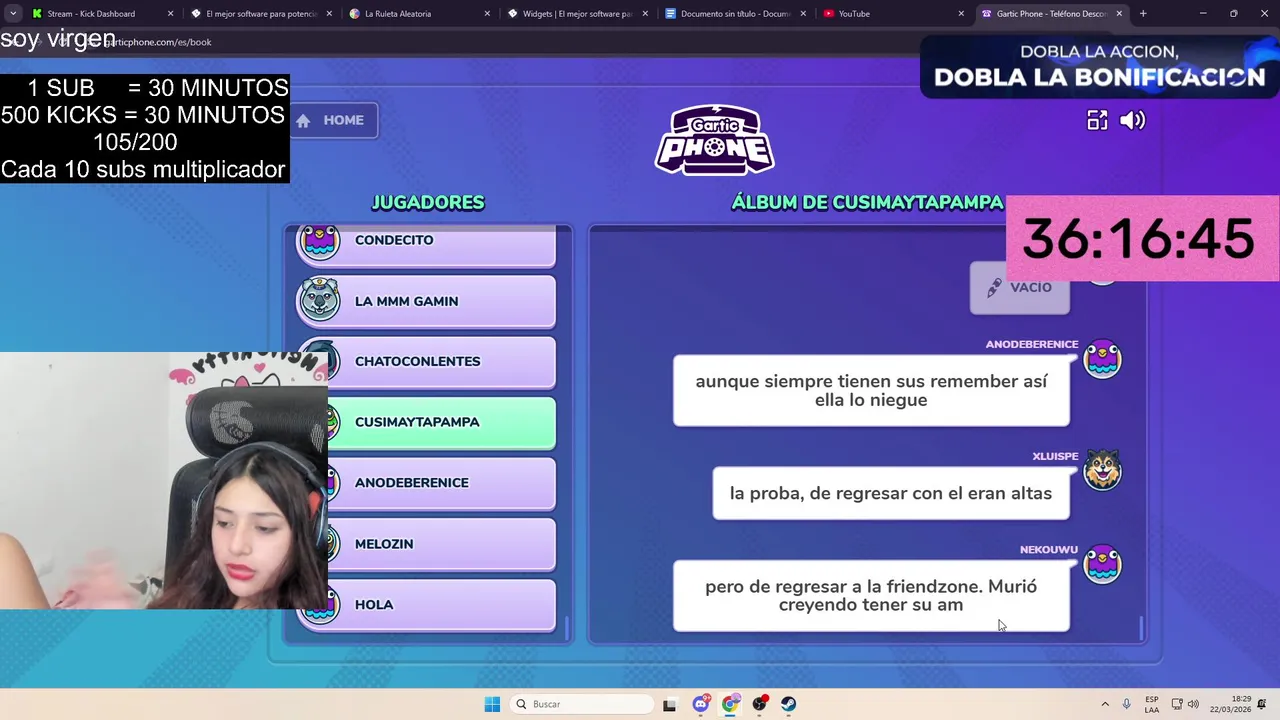This screenshot has width=1280, height=720.
Task: Switch to Stream - Kick Dashboard tab
Action: pos(100,14)
